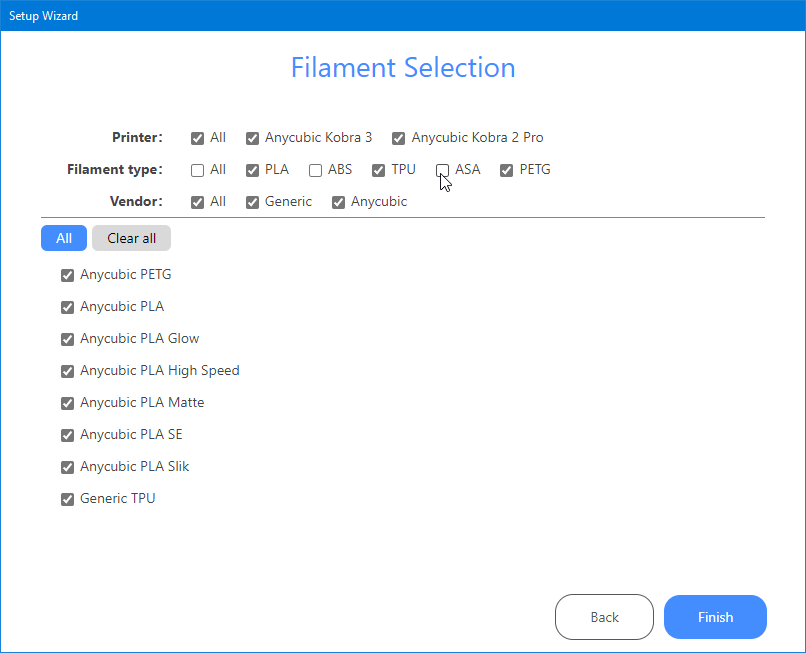Go Back to the previous wizard step
This screenshot has width=806, height=653.
[604, 617]
